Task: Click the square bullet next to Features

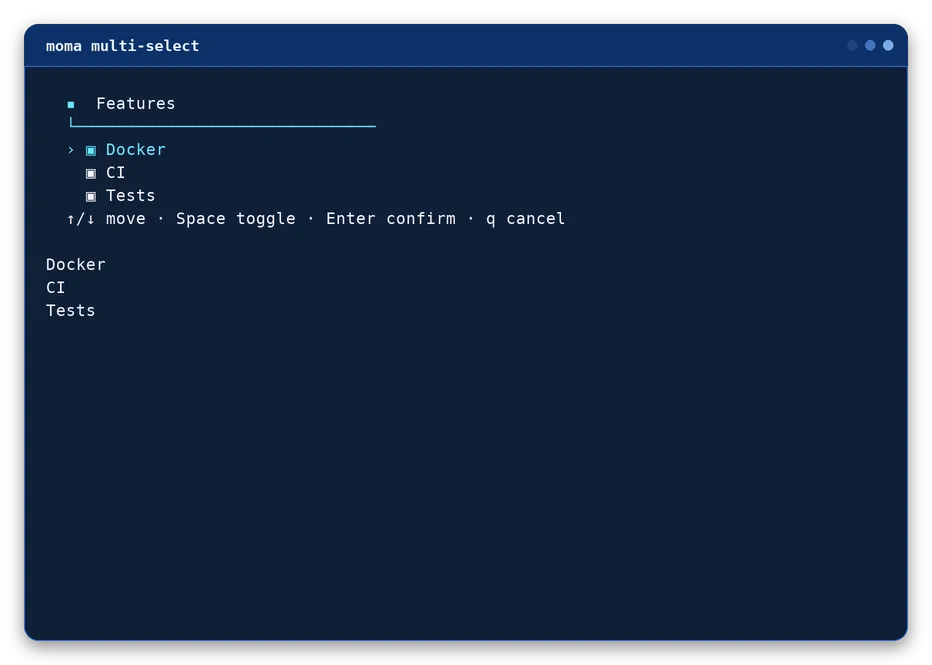Action: [71, 105]
